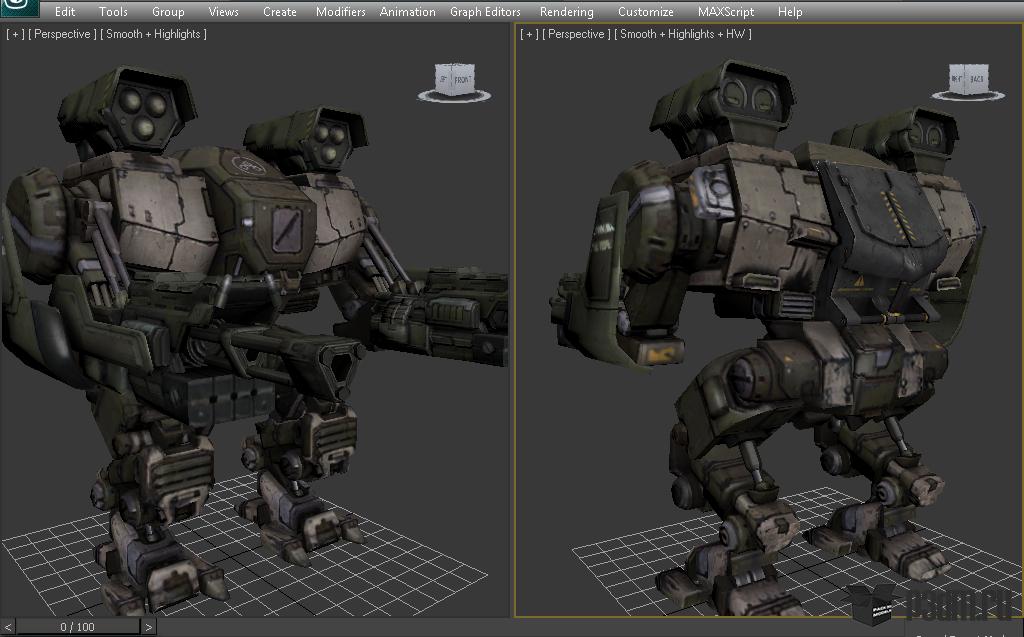Open the Rendering menu
This screenshot has height=637, width=1024.
[x=566, y=12]
